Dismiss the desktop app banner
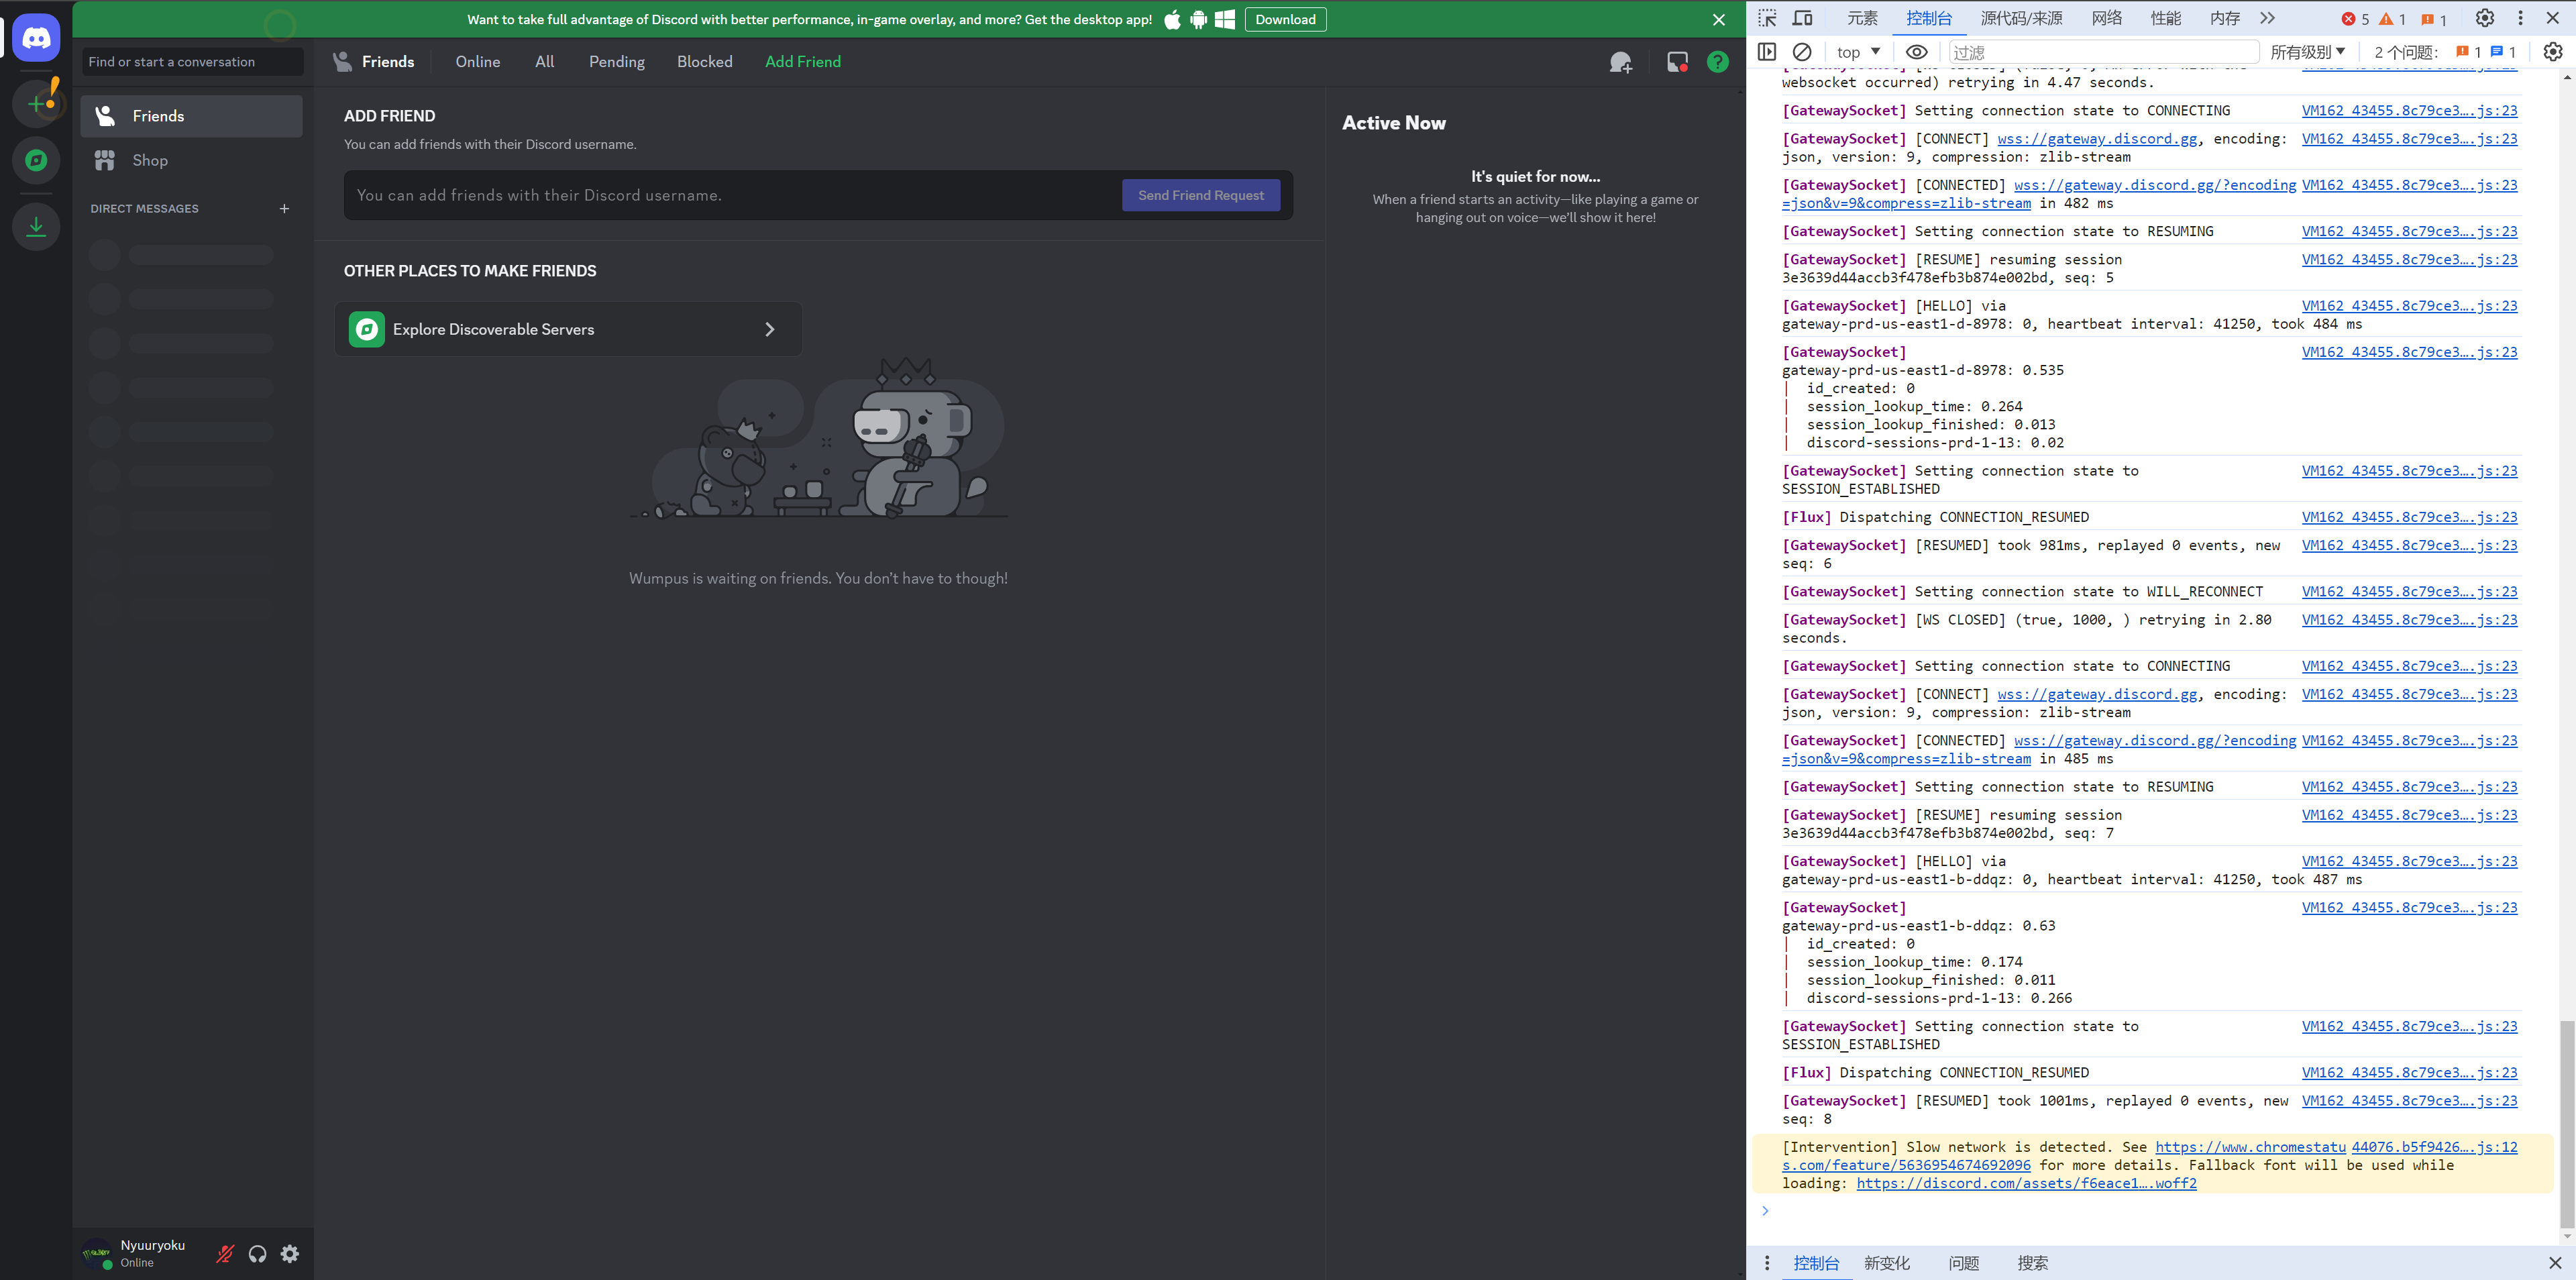The height and width of the screenshot is (1280, 2576). click(x=1719, y=20)
